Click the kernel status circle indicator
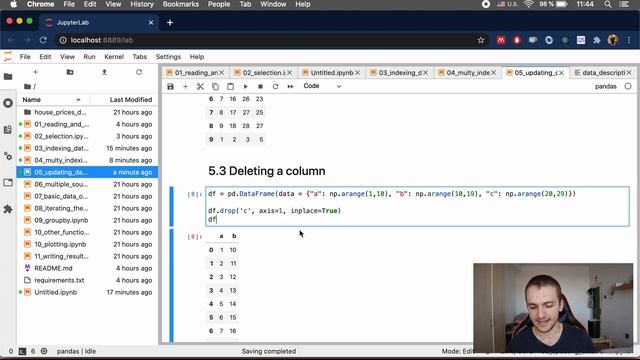The height and width of the screenshot is (360, 640). tap(628, 86)
